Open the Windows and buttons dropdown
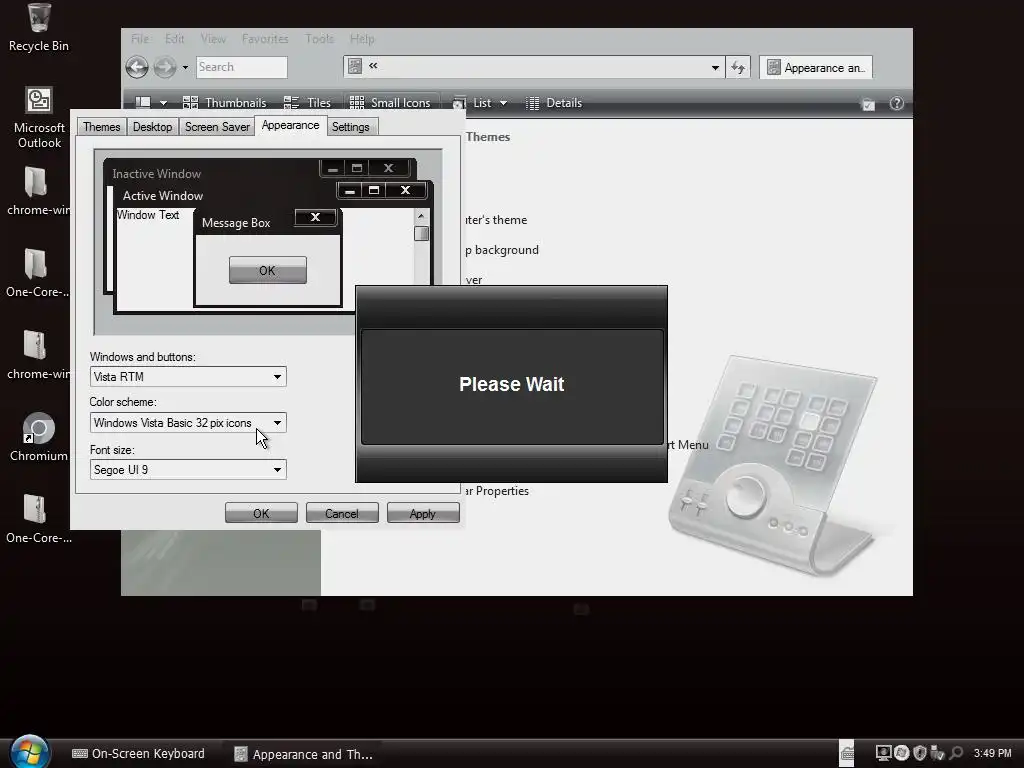The height and width of the screenshot is (768, 1024). (188, 377)
